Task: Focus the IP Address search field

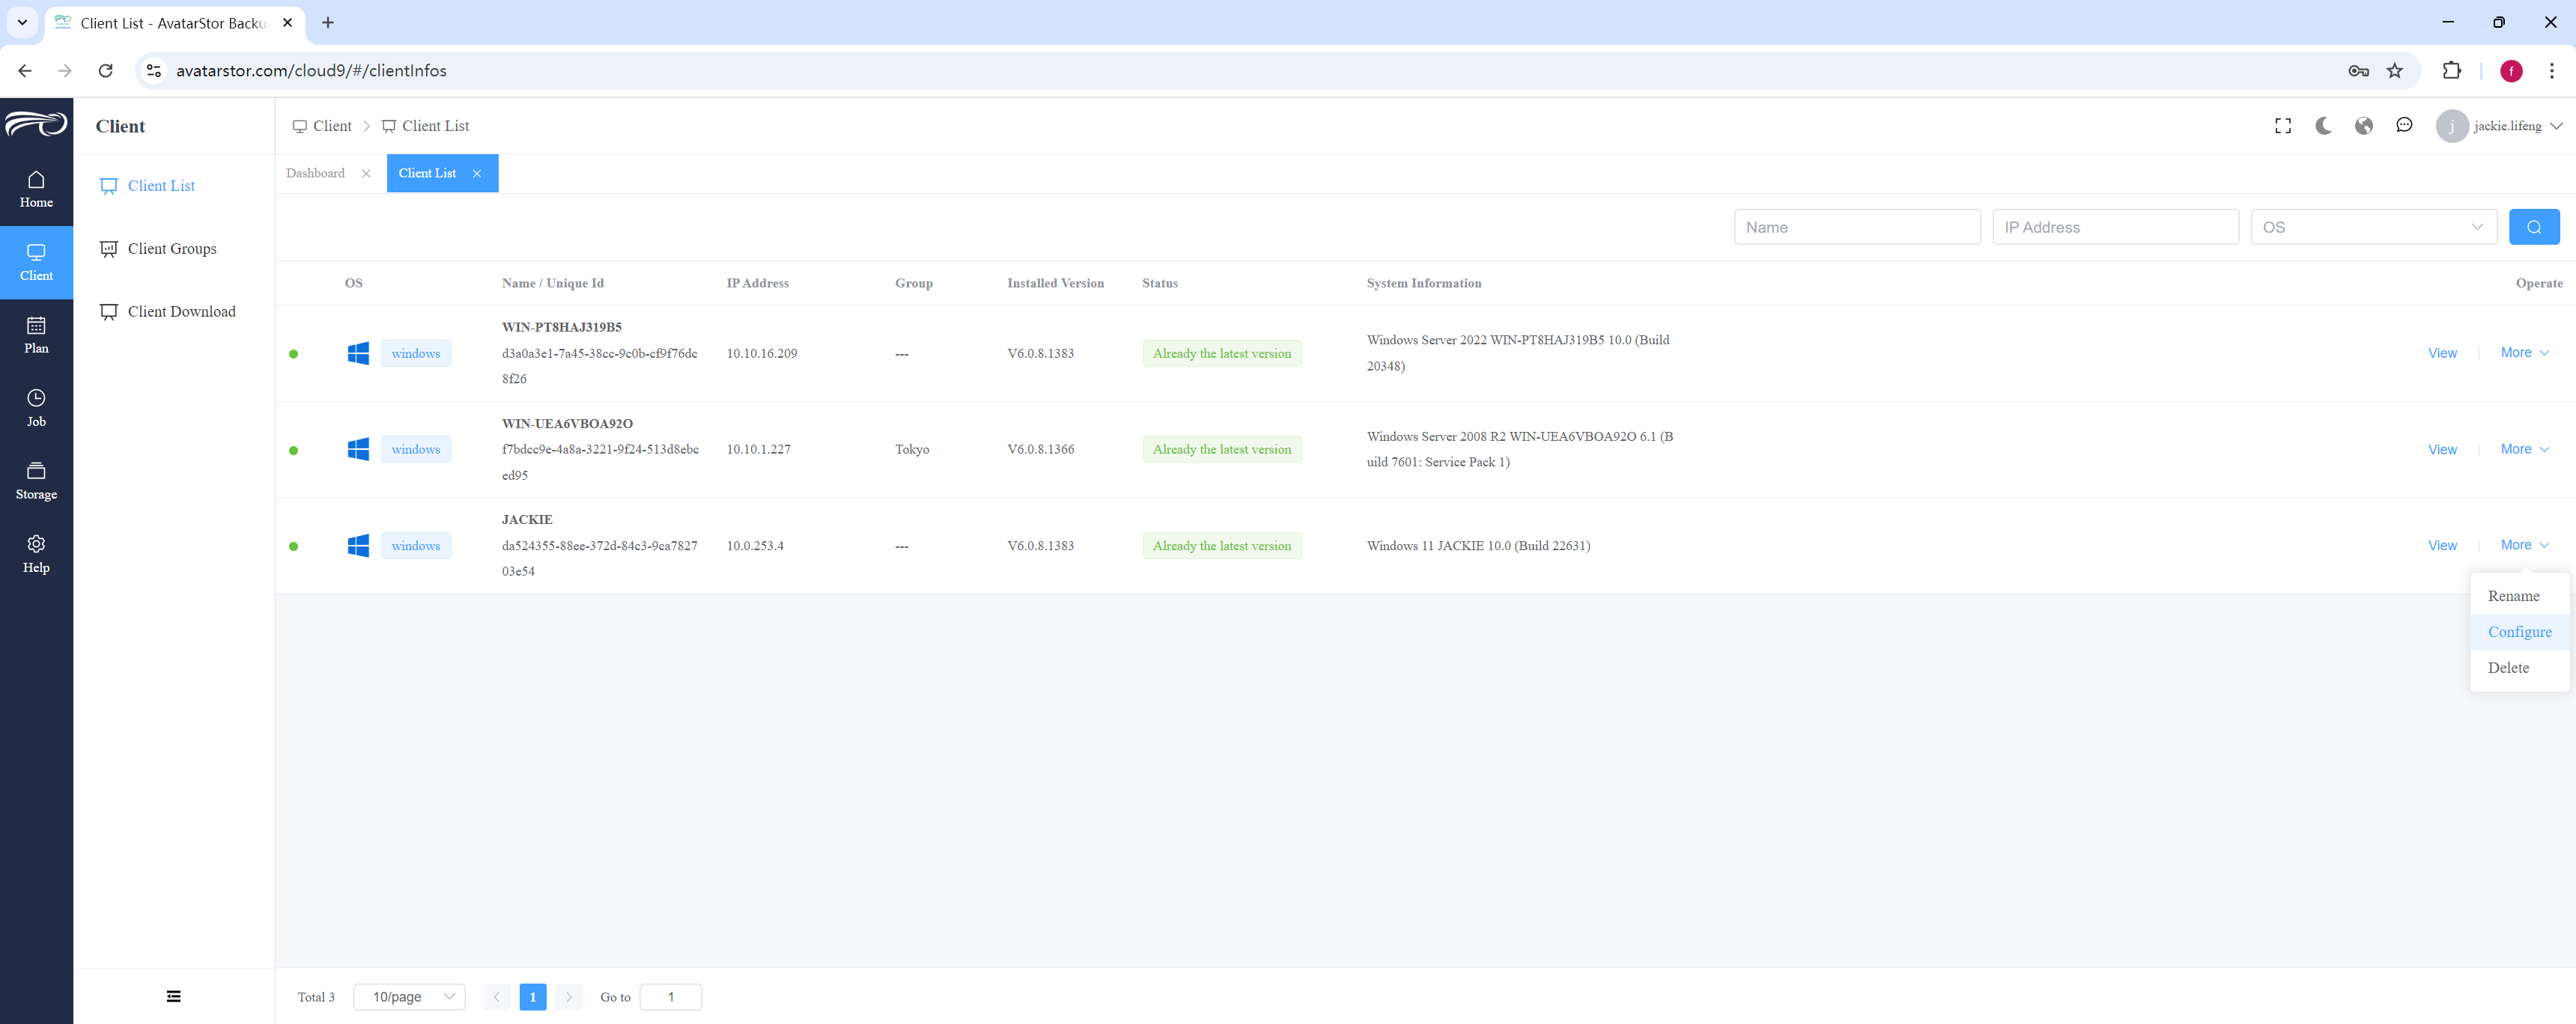Action: [x=2115, y=227]
